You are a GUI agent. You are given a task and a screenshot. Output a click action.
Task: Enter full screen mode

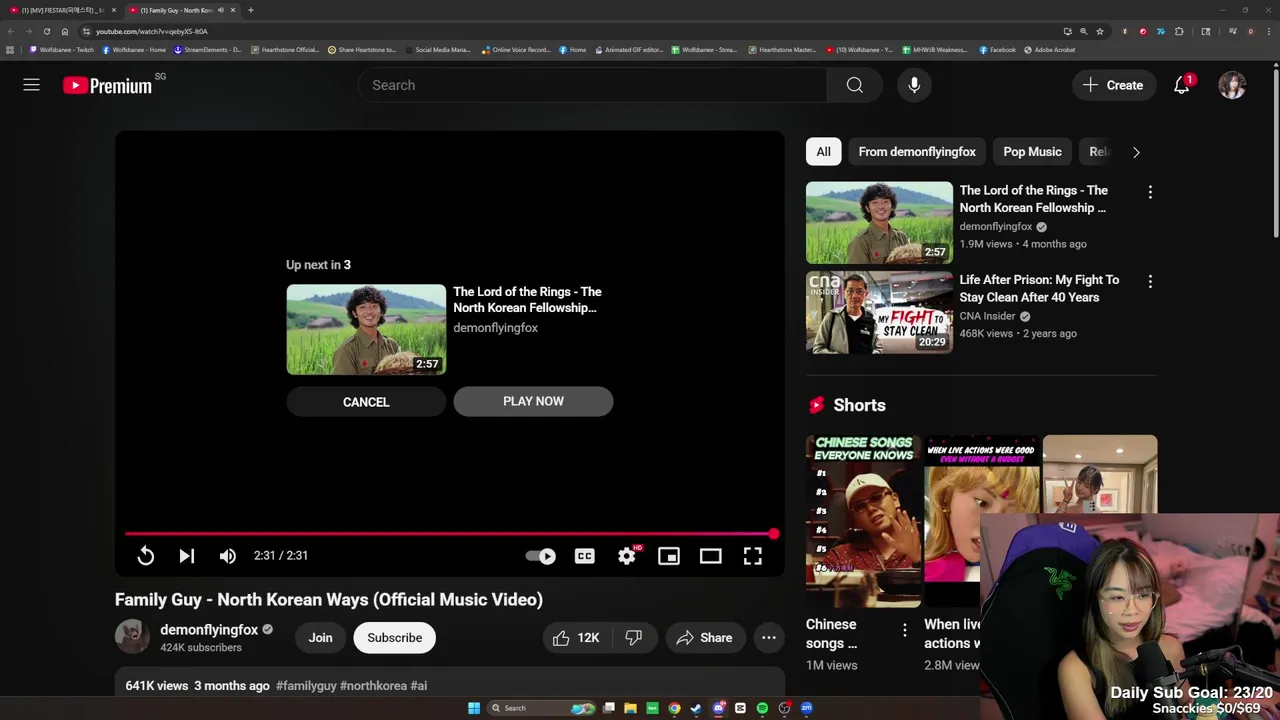point(753,556)
